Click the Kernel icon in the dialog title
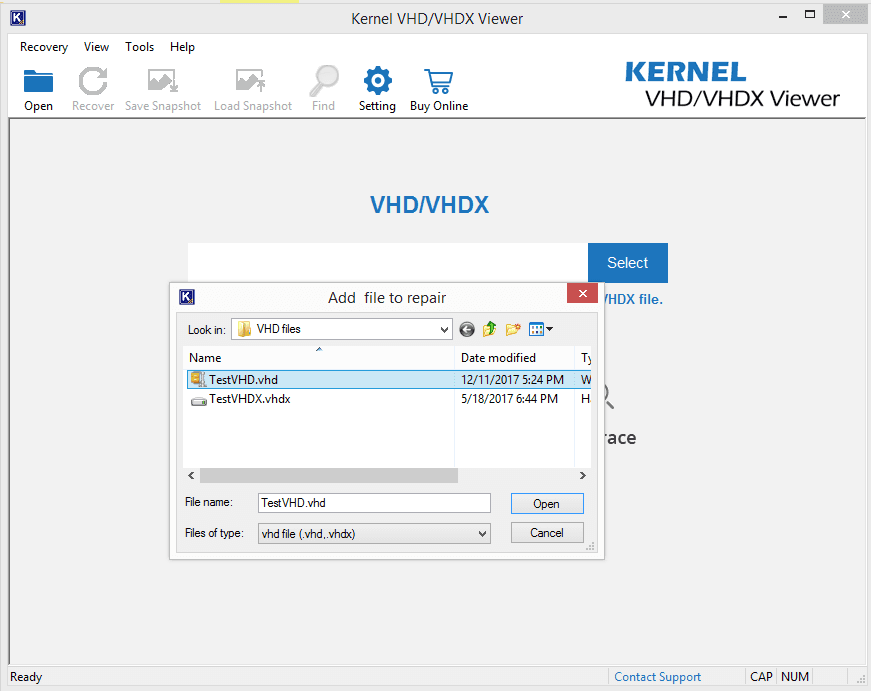 click(187, 297)
